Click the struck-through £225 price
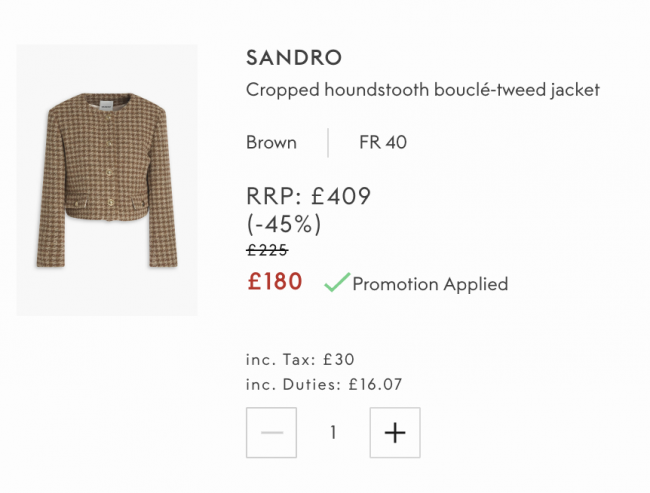Screen dimensions: 650x493 (267, 250)
